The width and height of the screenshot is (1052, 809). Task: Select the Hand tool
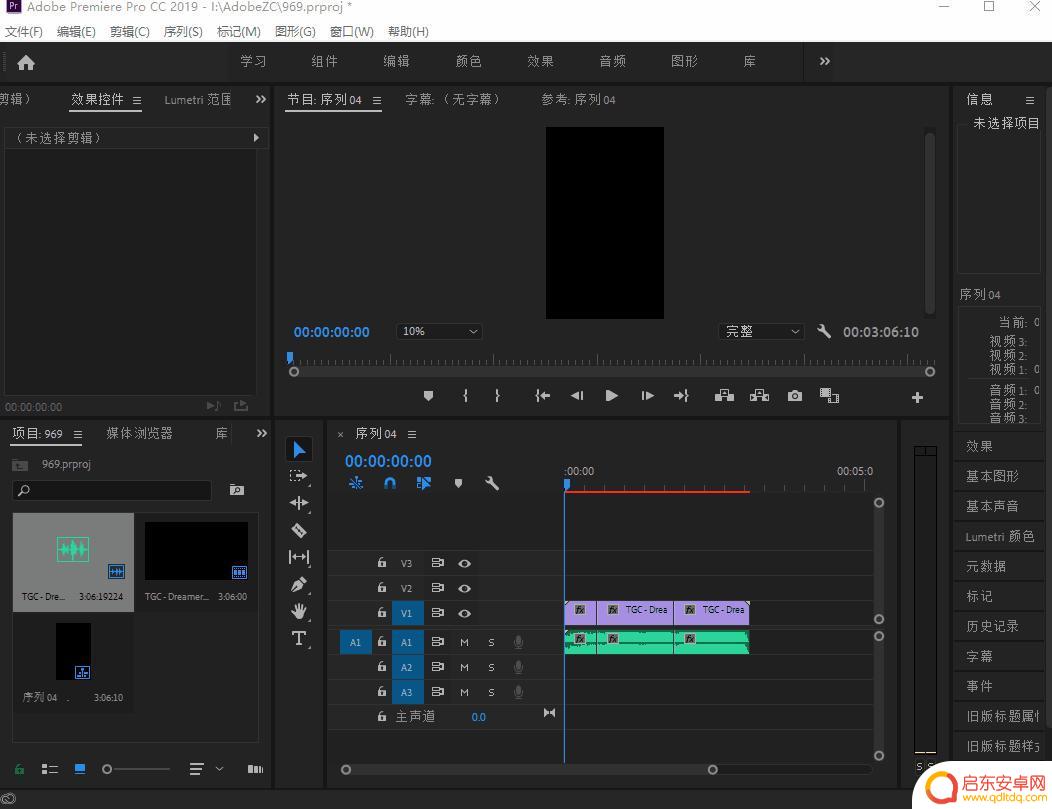tap(299, 611)
